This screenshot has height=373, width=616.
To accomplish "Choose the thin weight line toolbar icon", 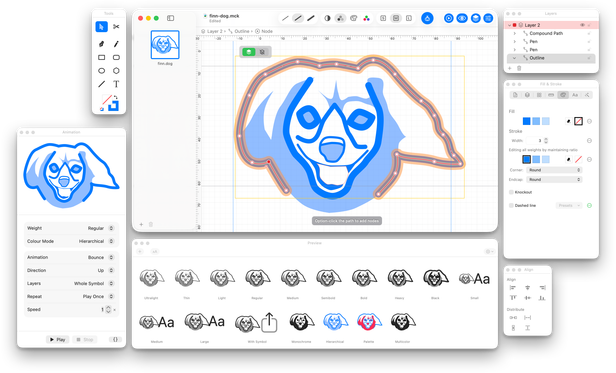I will click(x=285, y=18).
